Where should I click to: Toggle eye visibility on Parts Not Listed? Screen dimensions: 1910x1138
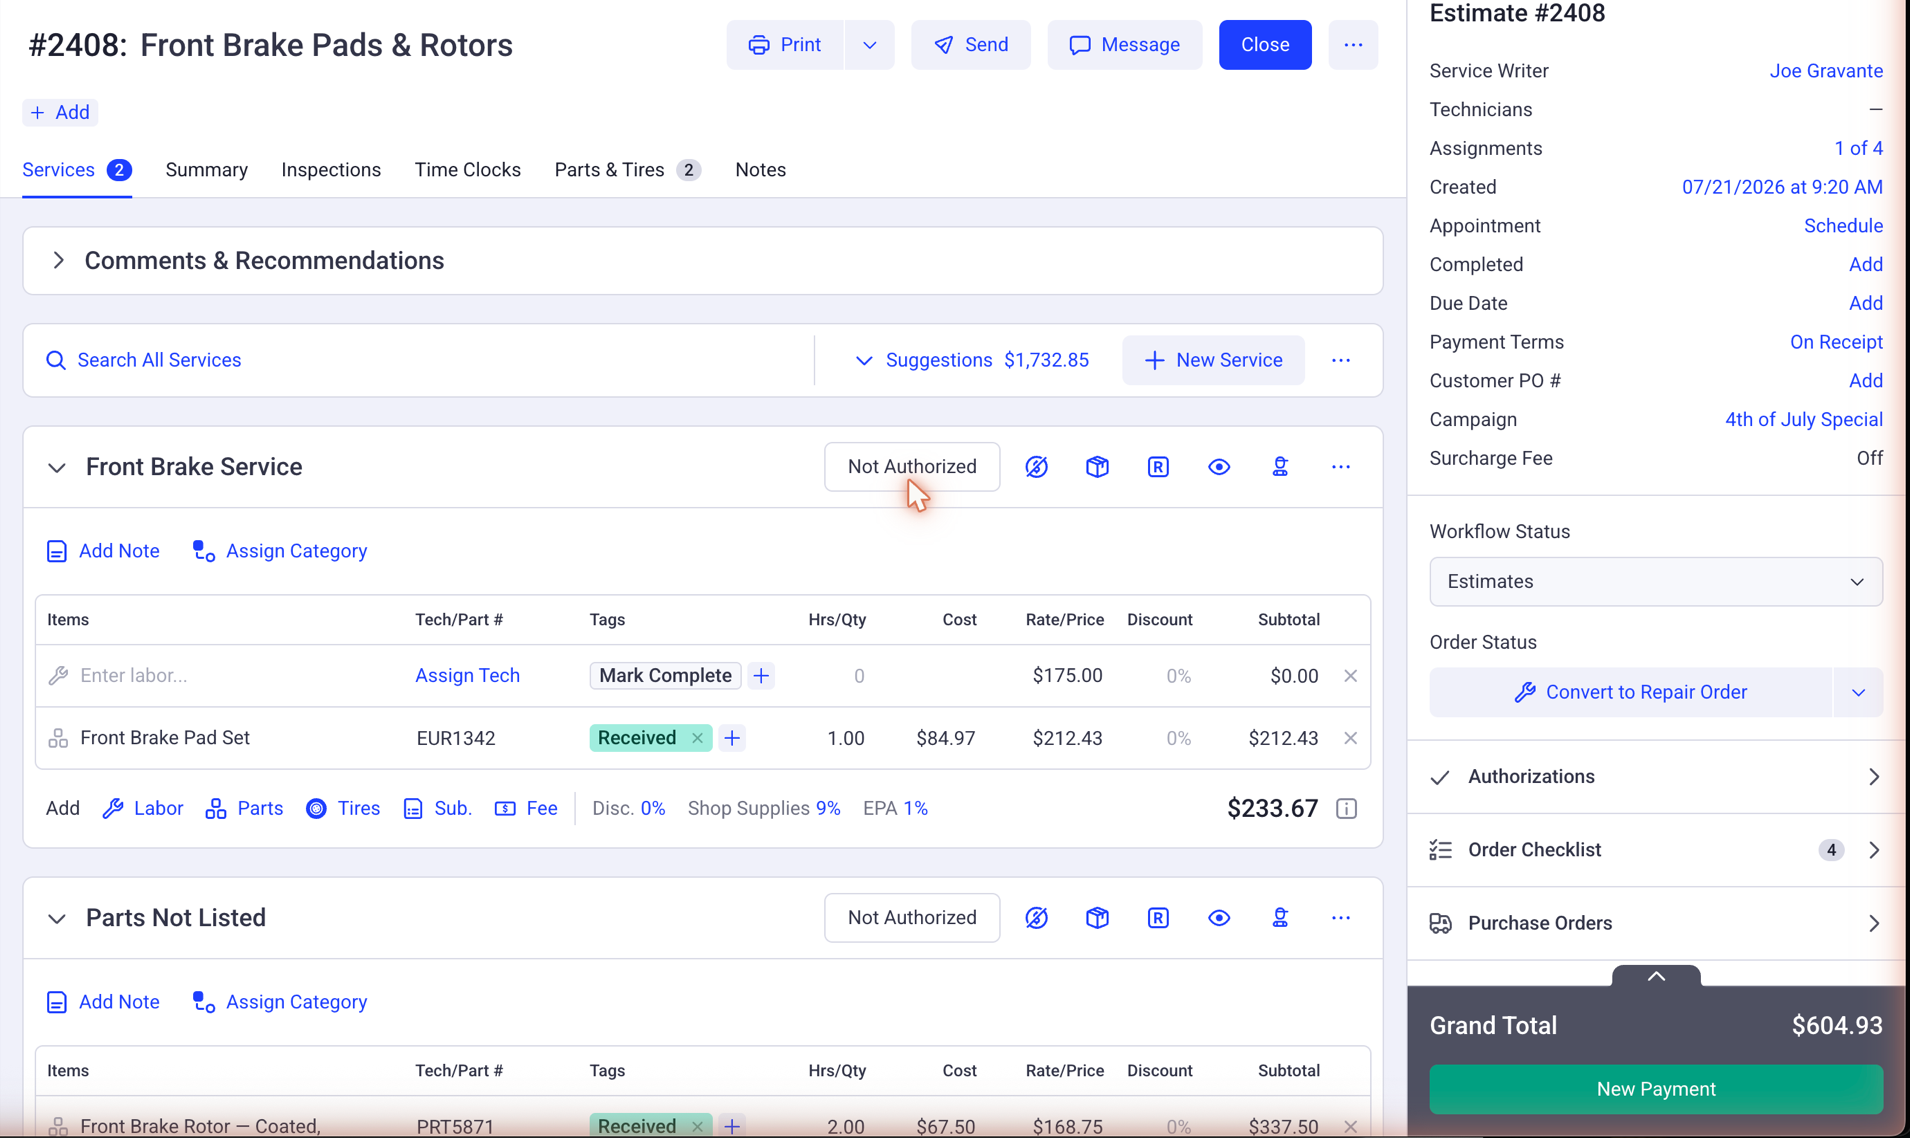tap(1219, 918)
